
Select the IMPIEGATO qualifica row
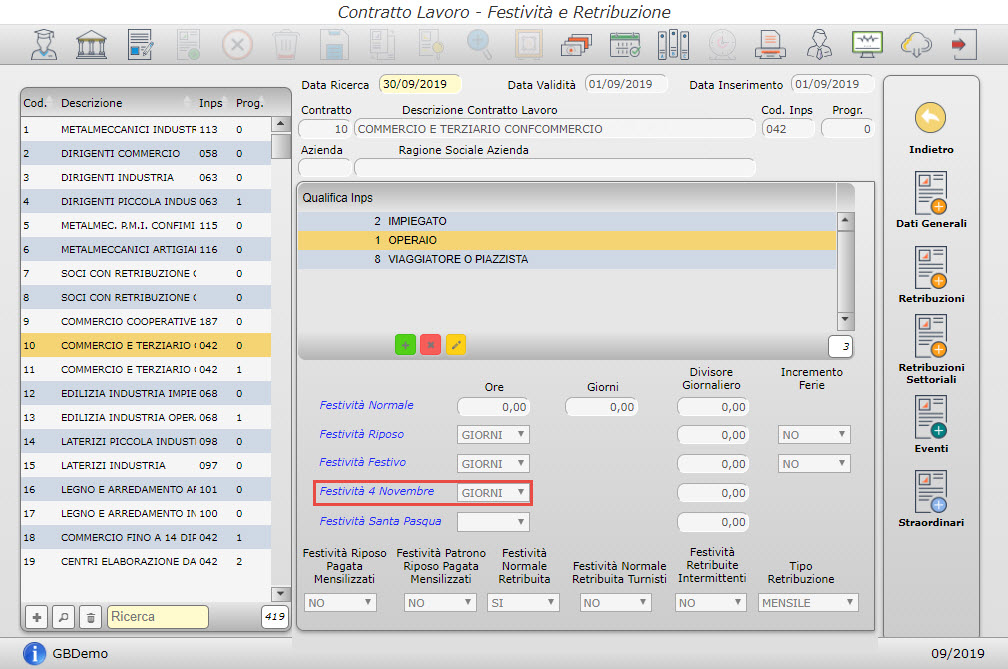point(567,221)
